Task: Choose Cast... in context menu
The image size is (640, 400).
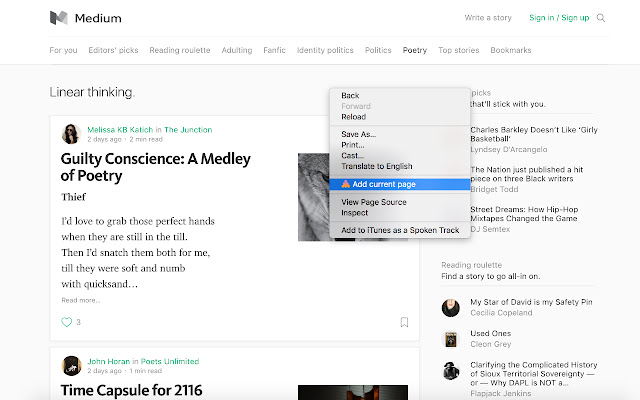Action: coord(400,156)
